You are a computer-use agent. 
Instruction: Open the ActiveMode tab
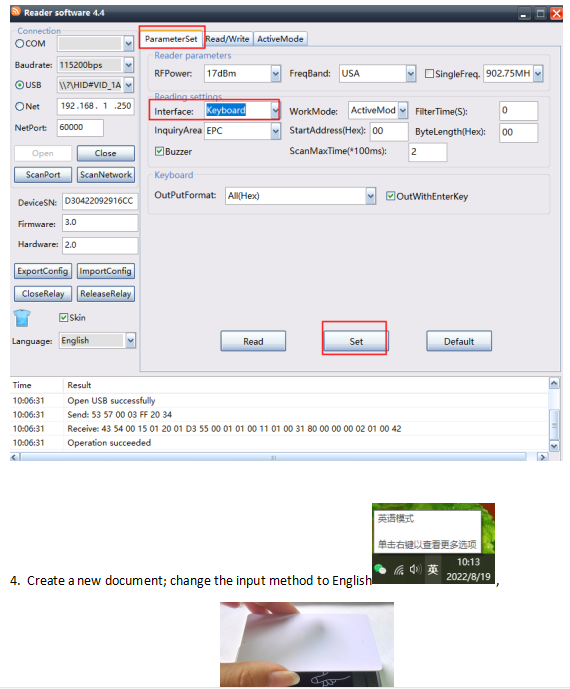point(280,39)
